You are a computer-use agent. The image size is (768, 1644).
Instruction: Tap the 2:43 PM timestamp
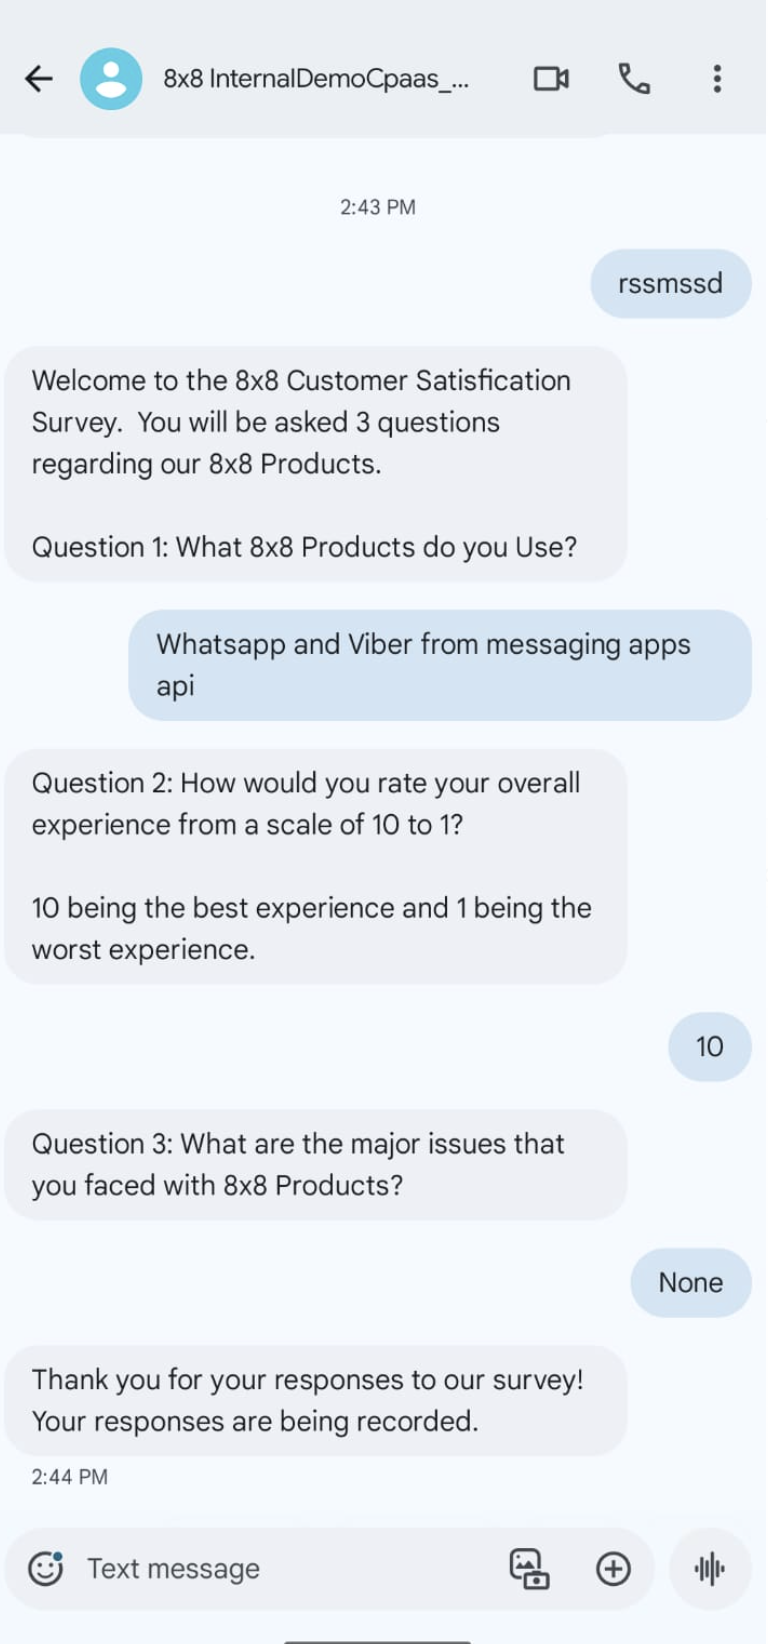tap(378, 207)
